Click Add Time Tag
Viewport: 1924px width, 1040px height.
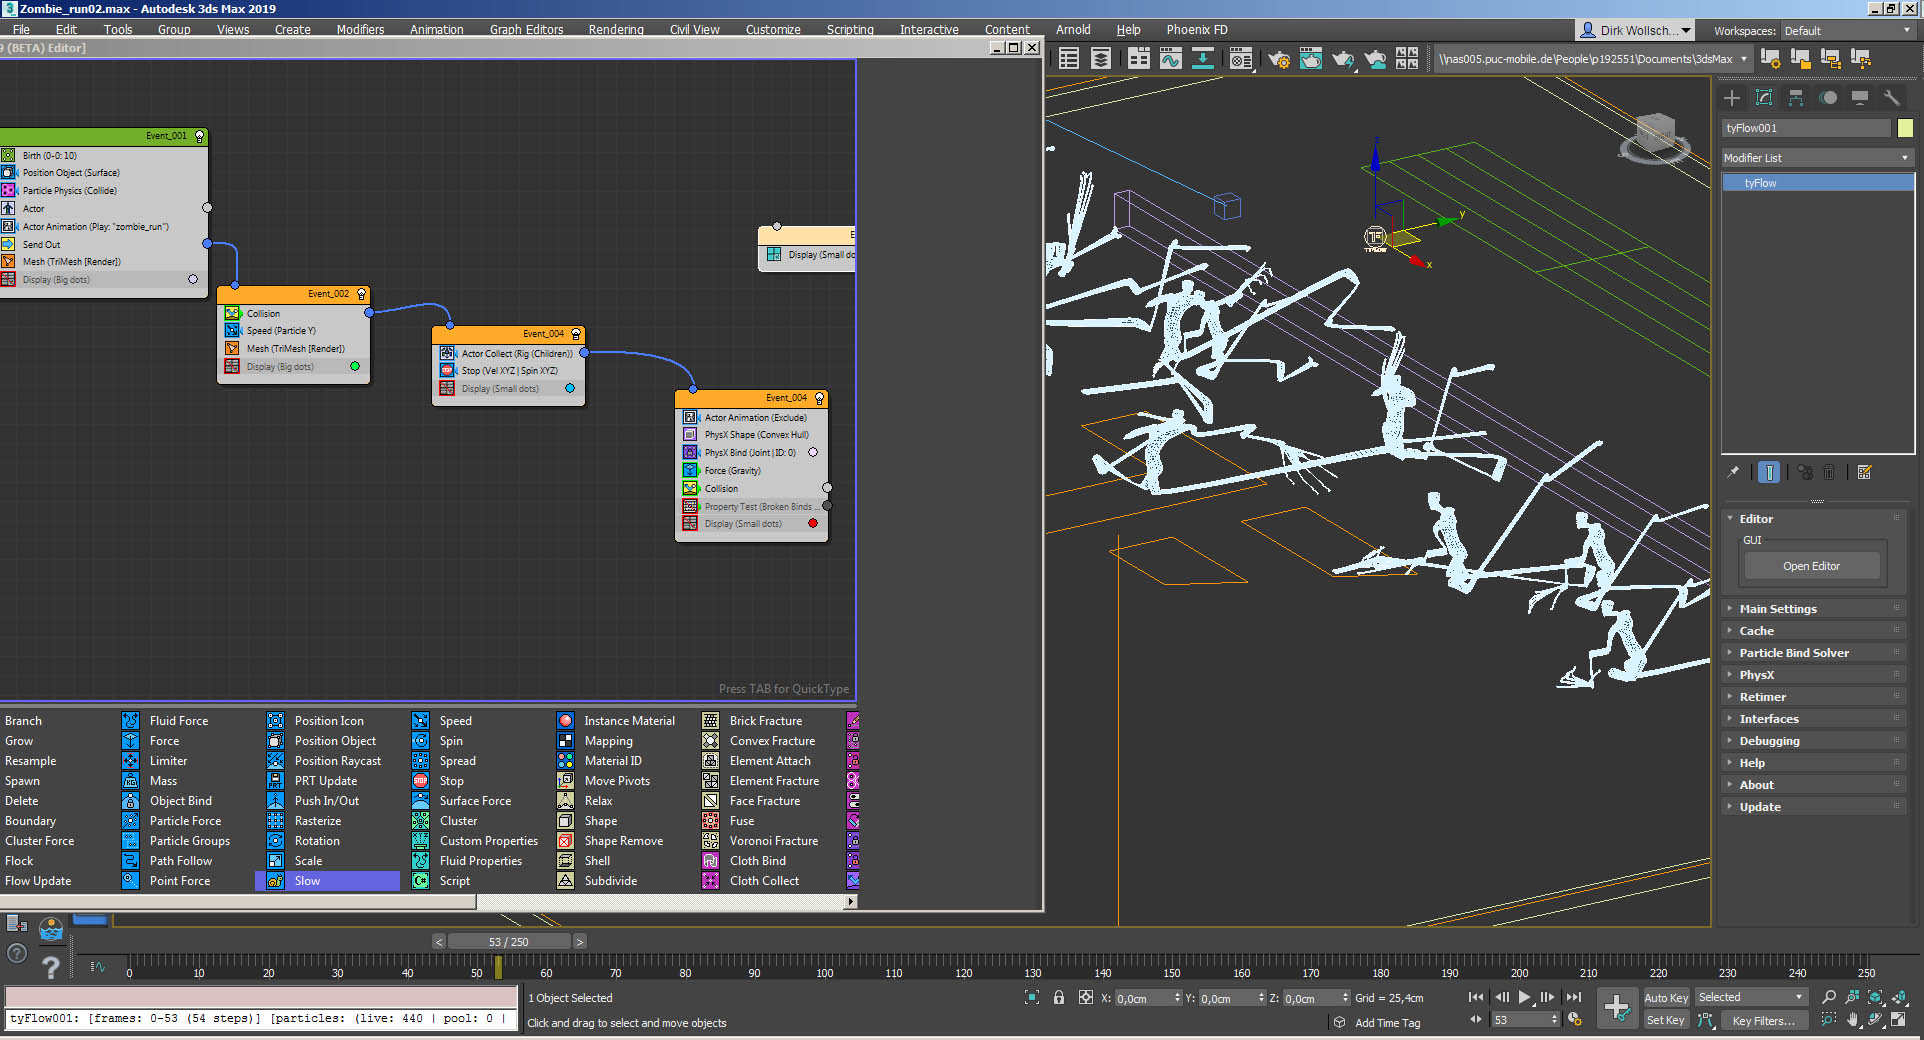coord(1387,1023)
